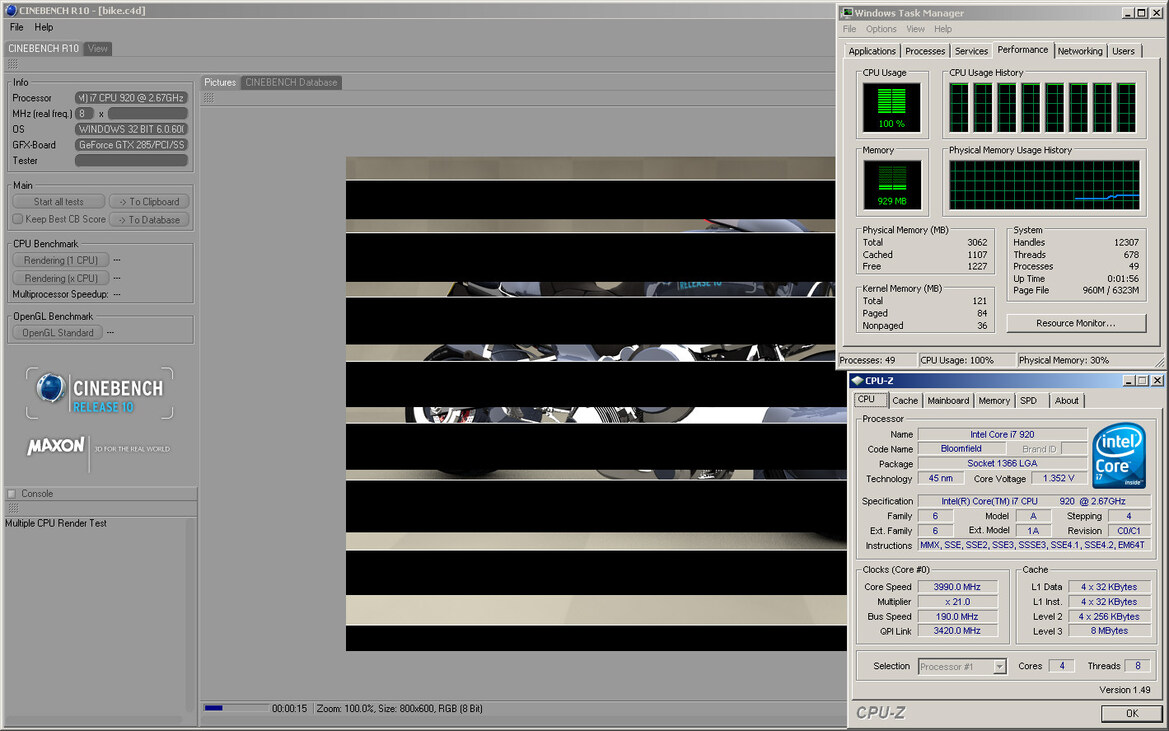Toggle the Keep Best CB Score checkbox
Viewport: 1169px width, 731px height.
18,219
